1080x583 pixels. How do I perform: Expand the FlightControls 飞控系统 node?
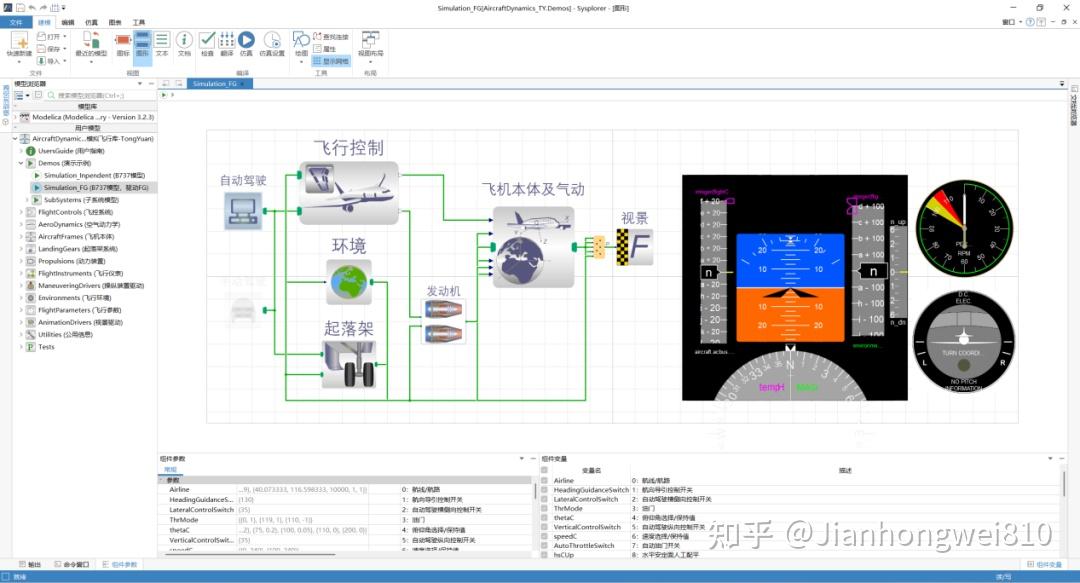tap(21, 212)
